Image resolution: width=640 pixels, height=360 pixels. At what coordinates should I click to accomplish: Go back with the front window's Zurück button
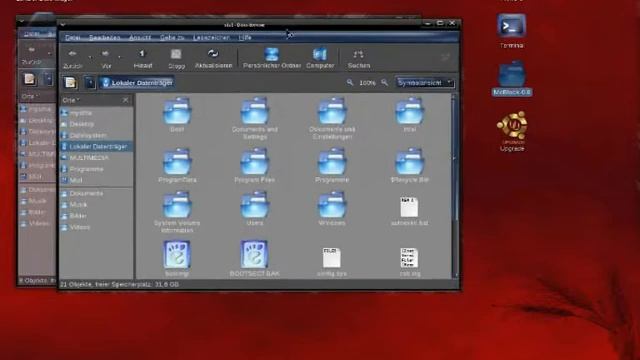73,58
